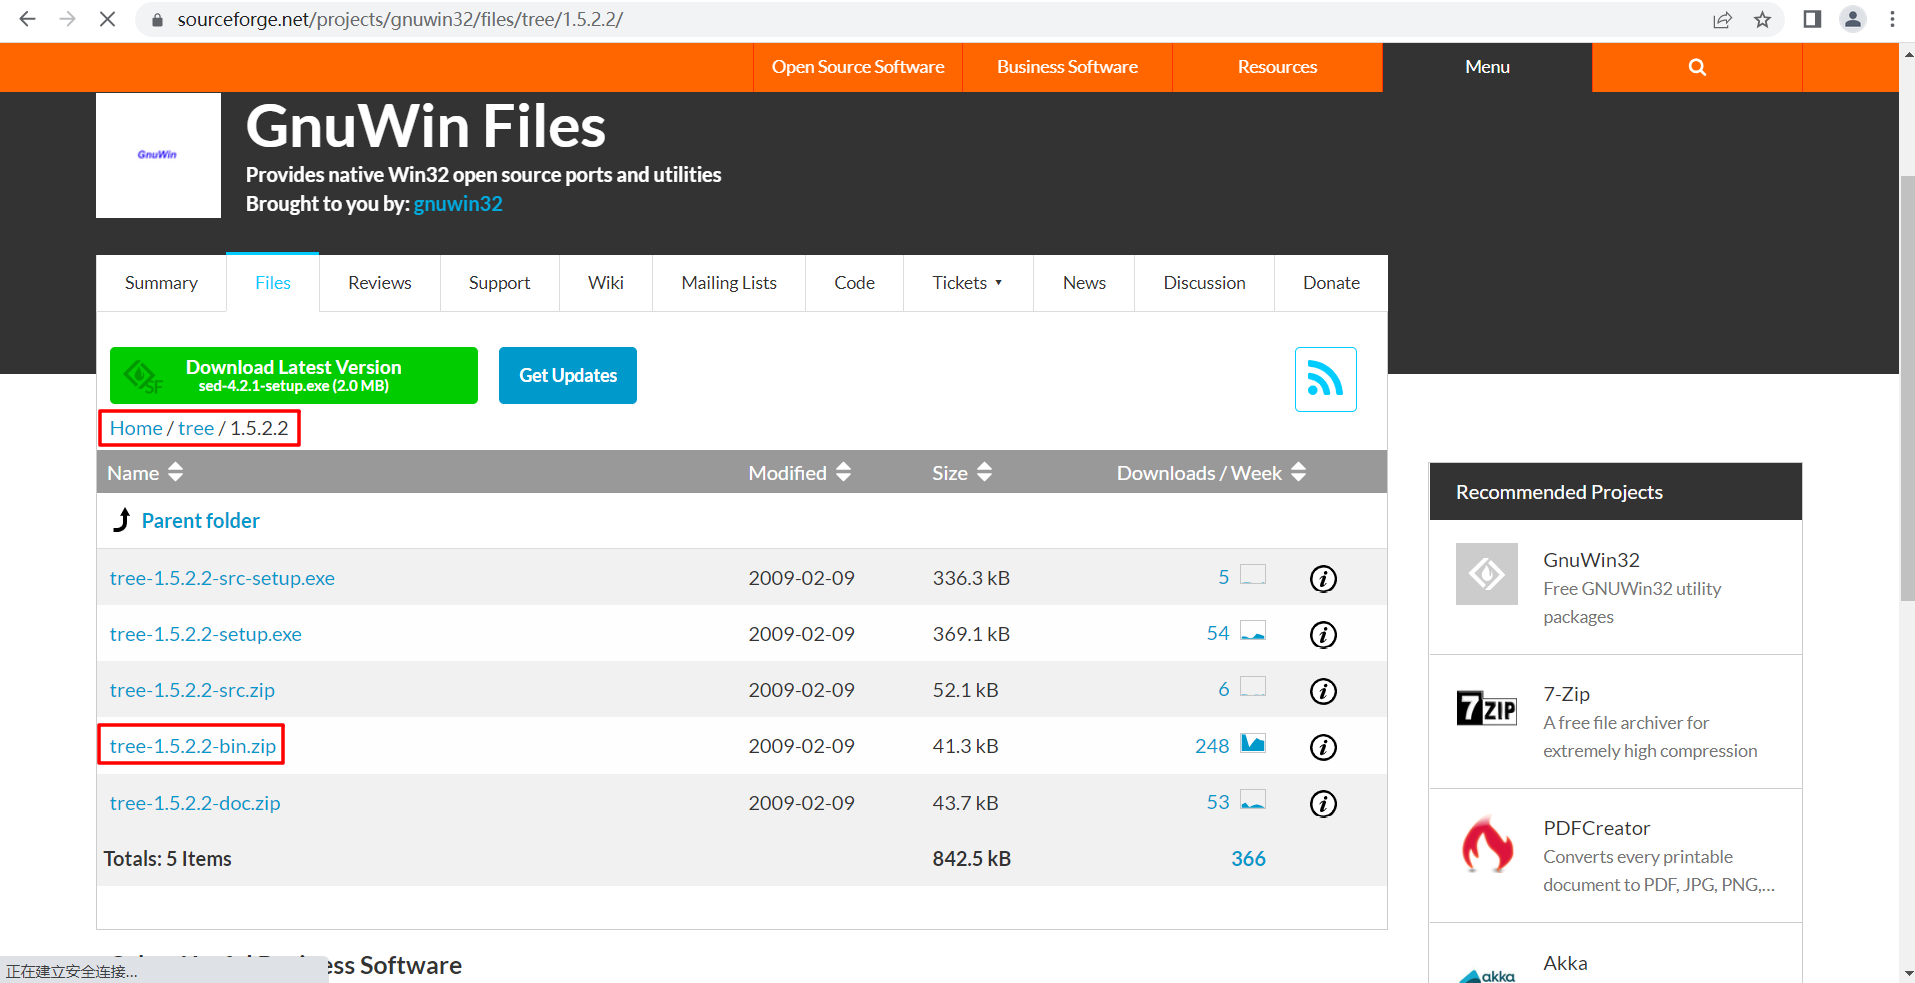1915x983 pixels.
Task: Open the Discussion tab
Action: (x=1204, y=283)
